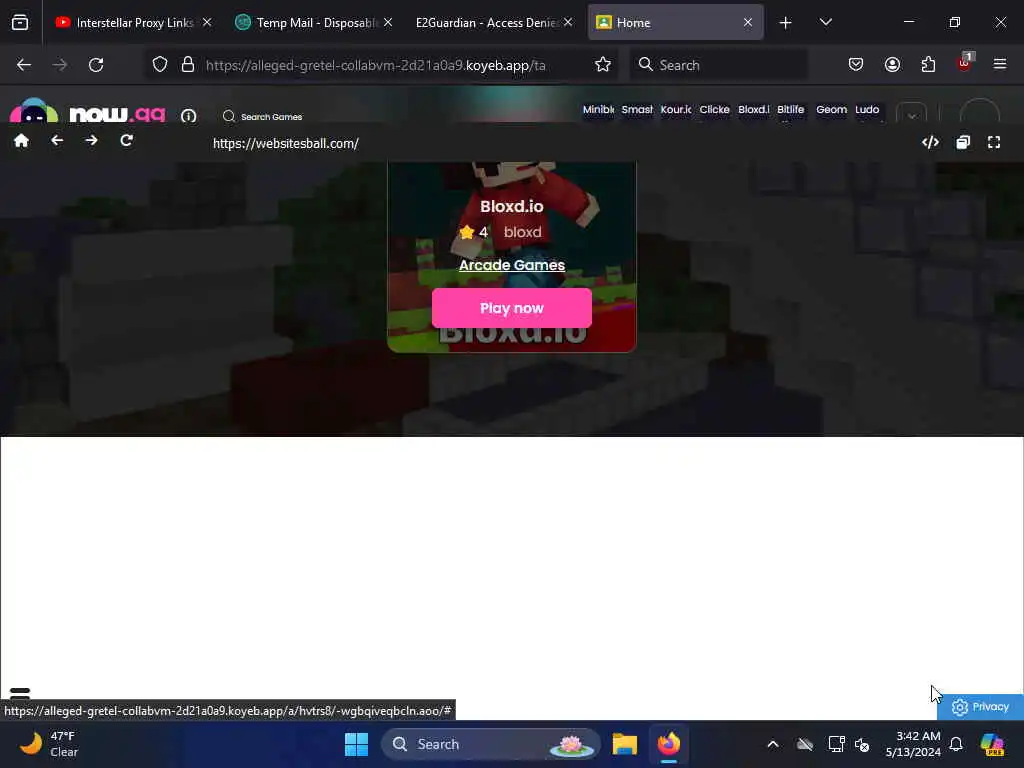Reload the page in Firefox

click(x=96, y=65)
